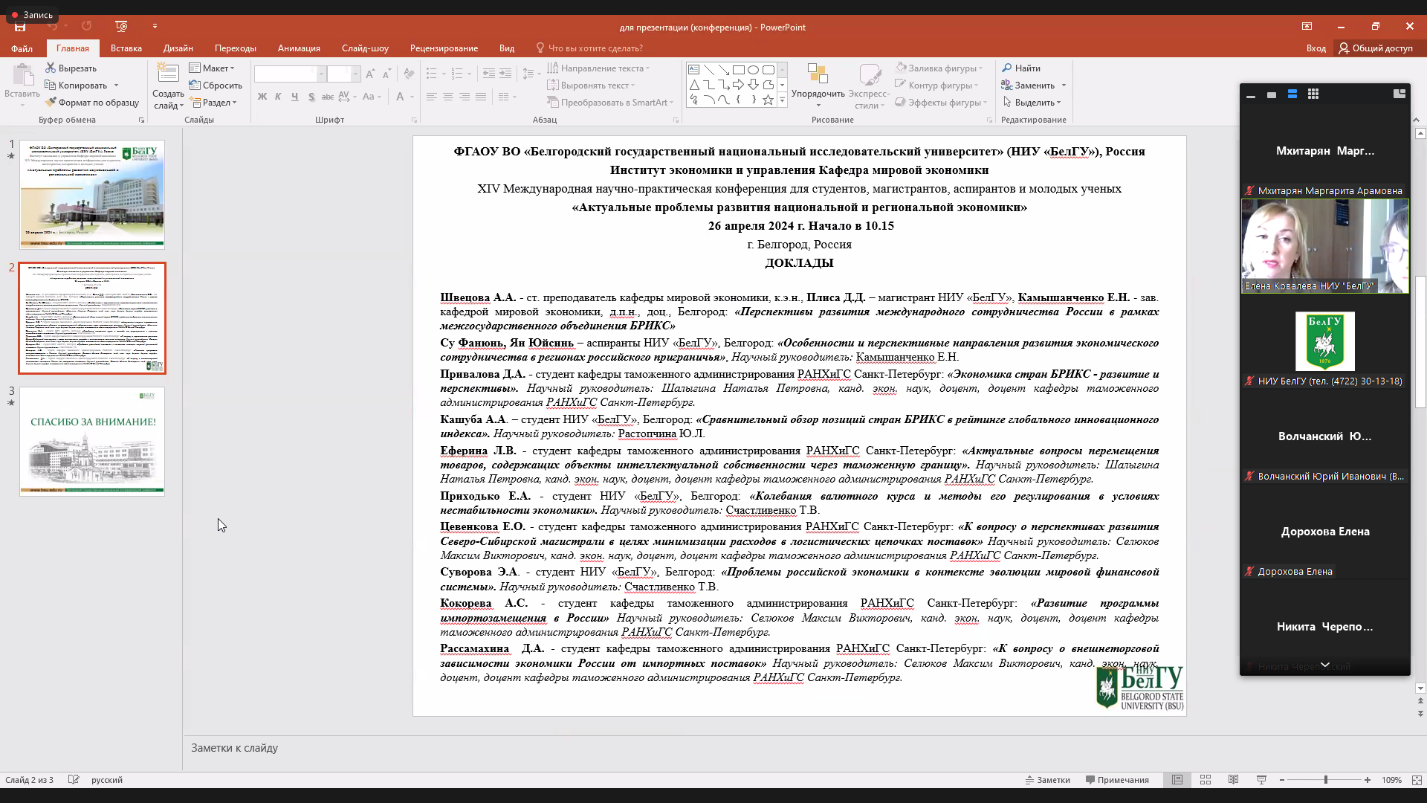Toggle italic К formatting
Viewport: 1427px width, 803px height.
tap(279, 97)
